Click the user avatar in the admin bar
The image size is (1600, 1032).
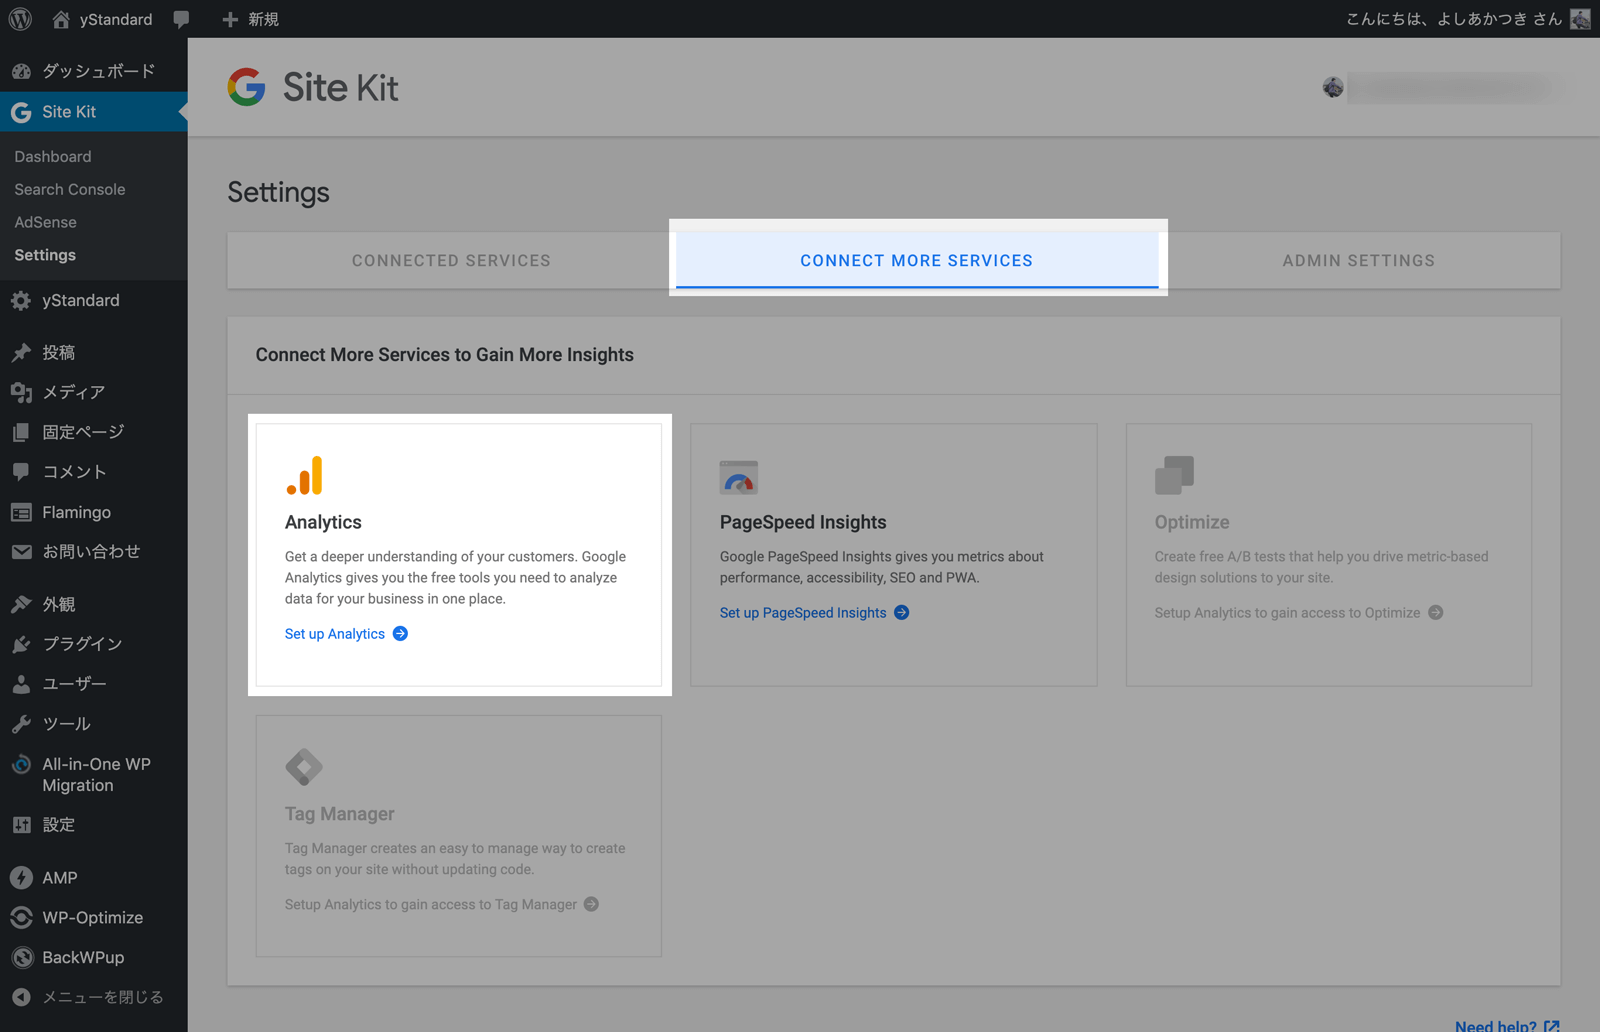[1580, 19]
